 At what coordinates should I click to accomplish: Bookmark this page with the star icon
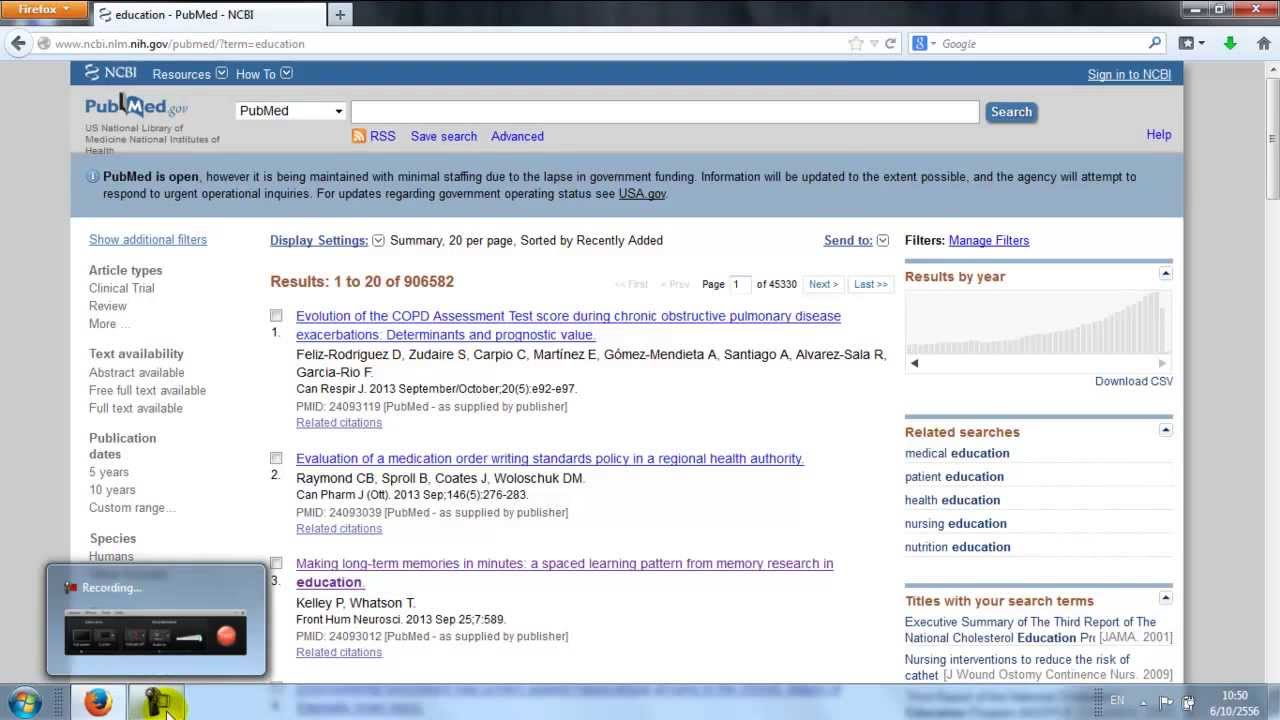click(855, 44)
